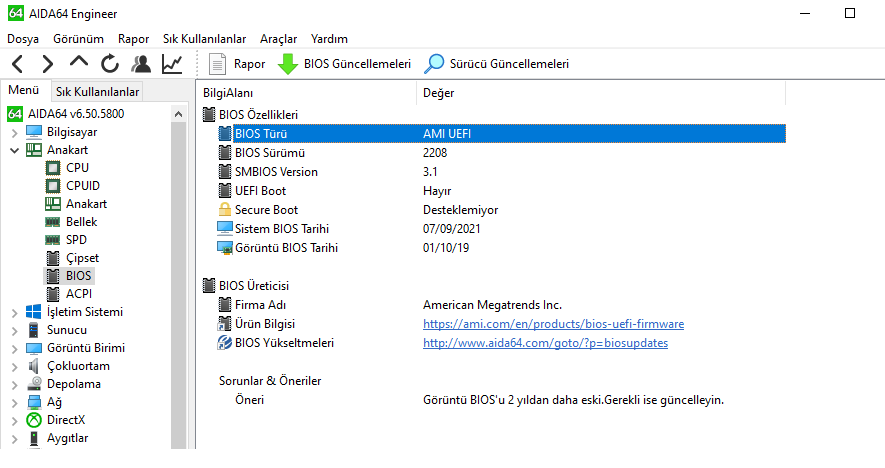Viewport: 885px width, 468px height.
Task: Click the user silhouette toolbar icon
Action: 141,64
